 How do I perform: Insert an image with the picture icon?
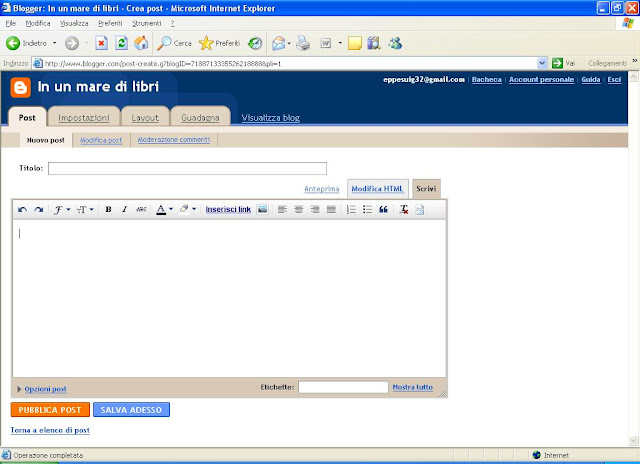pyautogui.click(x=262, y=209)
